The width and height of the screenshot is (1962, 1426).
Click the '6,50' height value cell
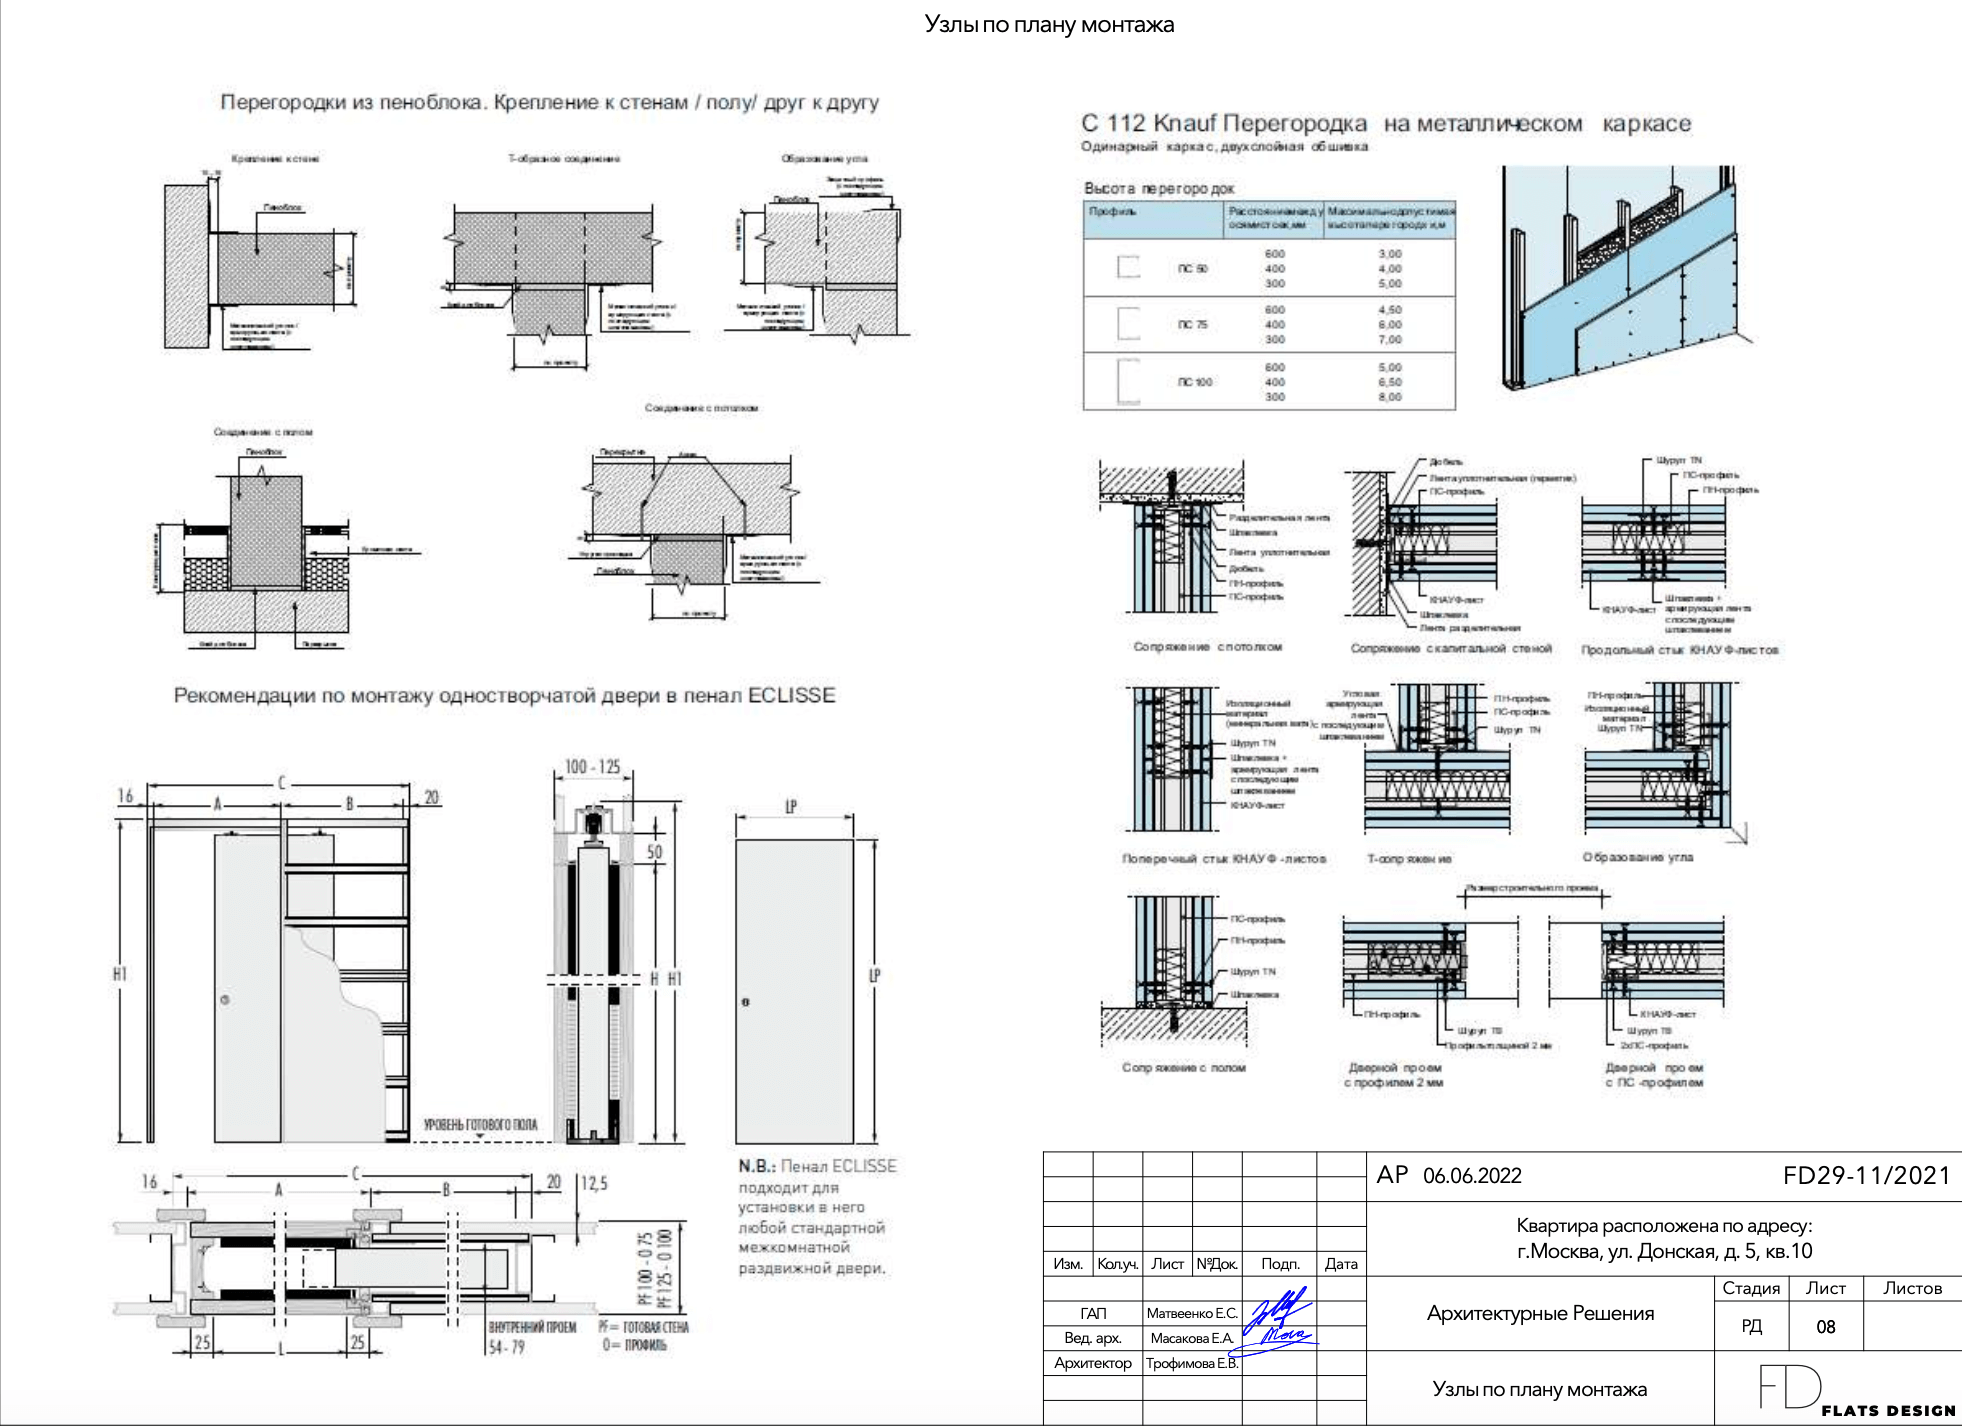(x=1390, y=382)
